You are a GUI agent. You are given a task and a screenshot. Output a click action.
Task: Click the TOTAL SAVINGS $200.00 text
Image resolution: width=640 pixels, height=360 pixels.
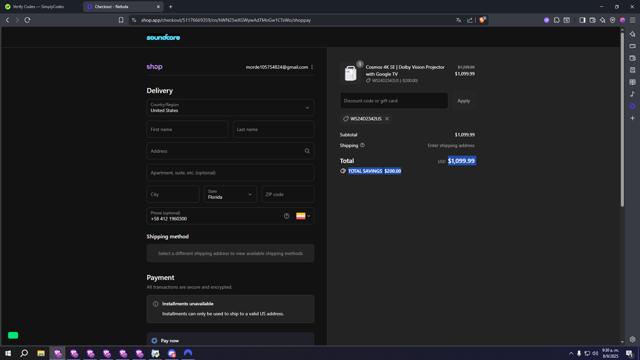374,171
